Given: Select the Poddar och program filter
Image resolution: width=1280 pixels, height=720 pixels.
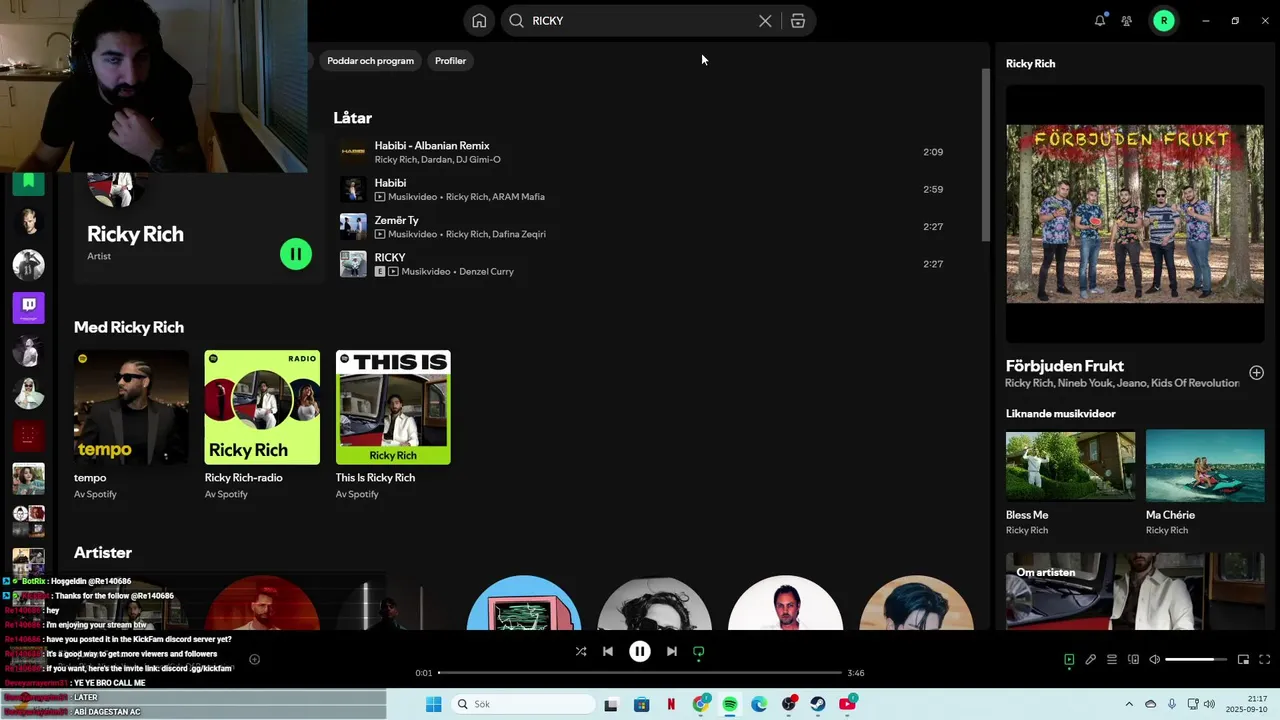Looking at the screenshot, I should 370,61.
